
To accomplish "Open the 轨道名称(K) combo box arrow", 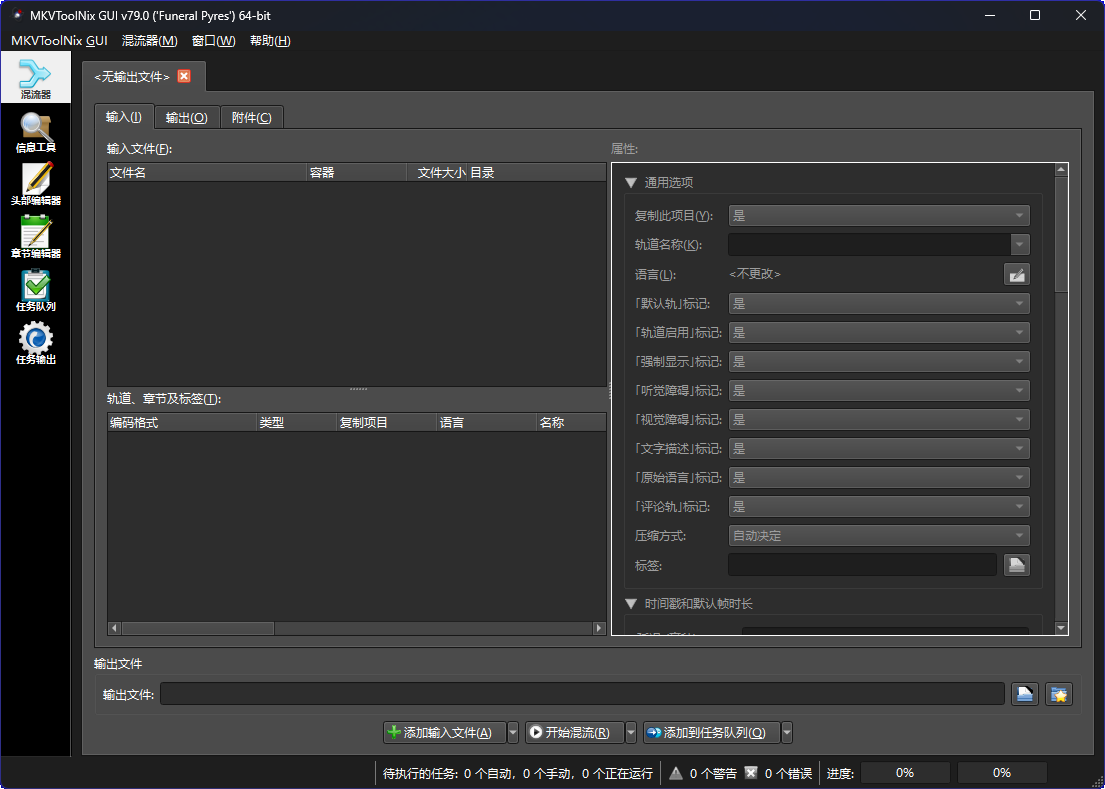I will (1020, 244).
